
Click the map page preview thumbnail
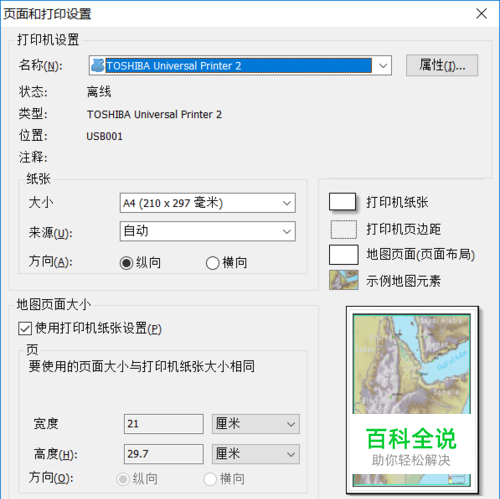(x=412, y=400)
